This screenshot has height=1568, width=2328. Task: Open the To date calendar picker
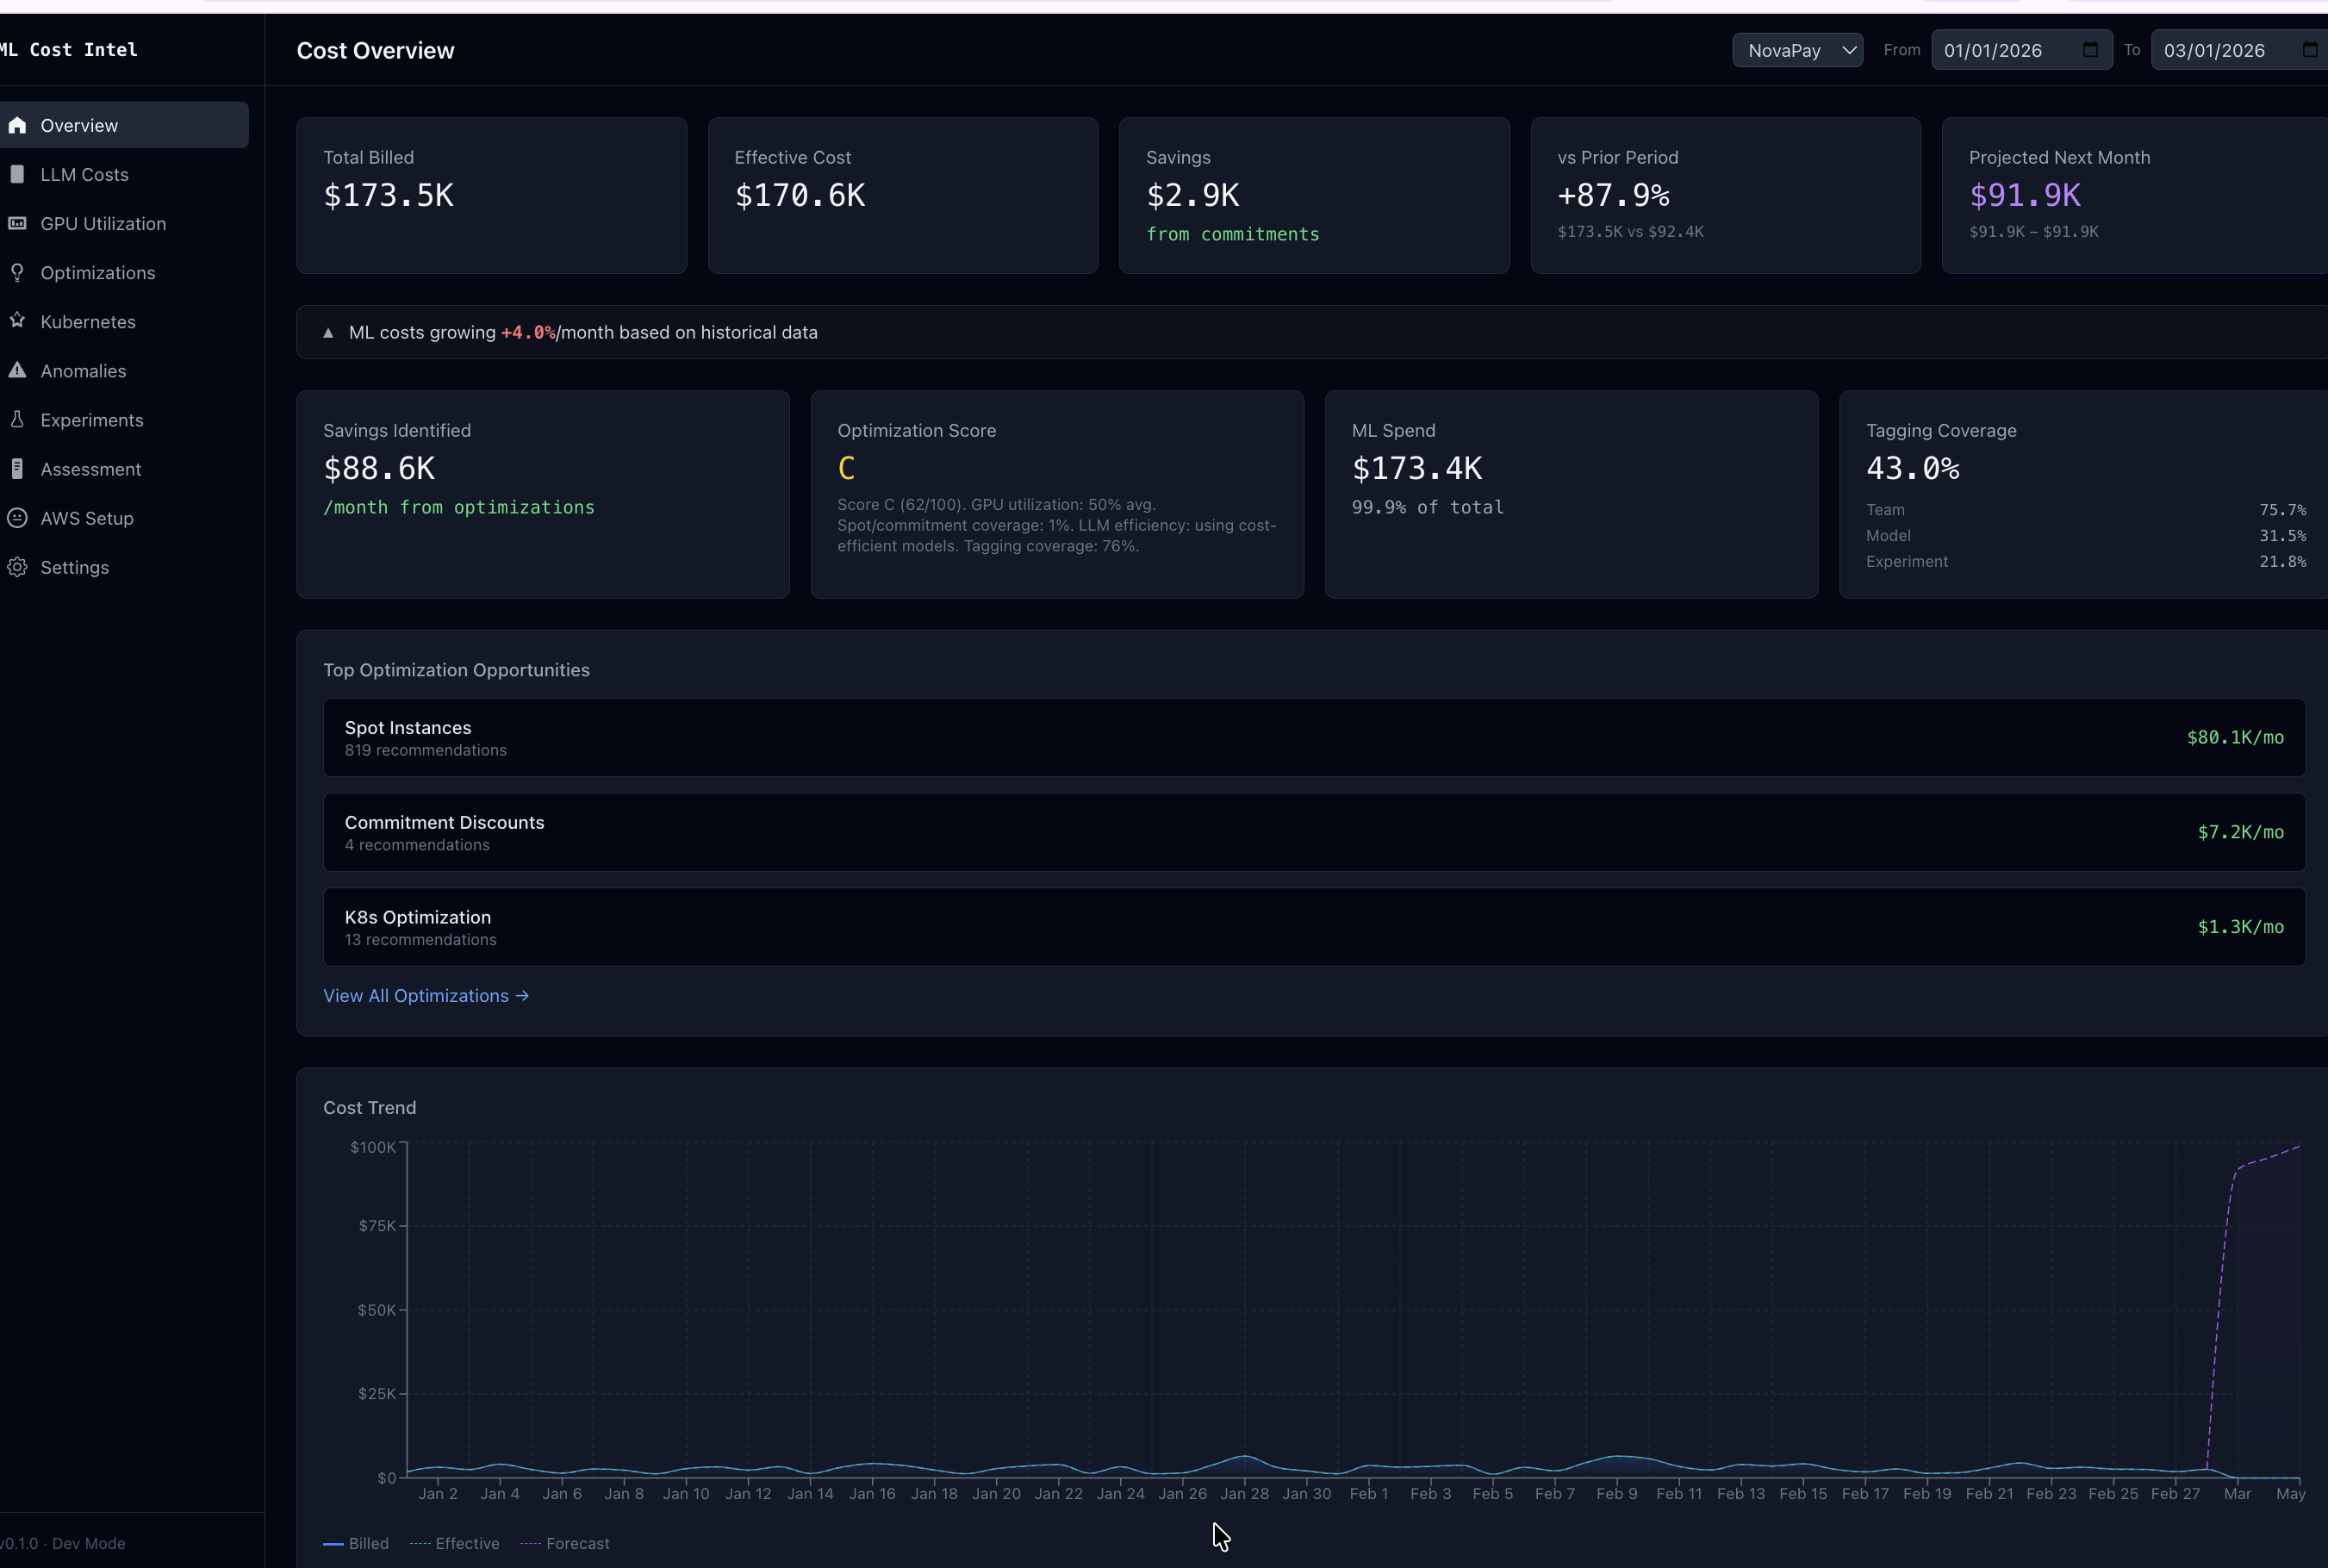click(2310, 49)
